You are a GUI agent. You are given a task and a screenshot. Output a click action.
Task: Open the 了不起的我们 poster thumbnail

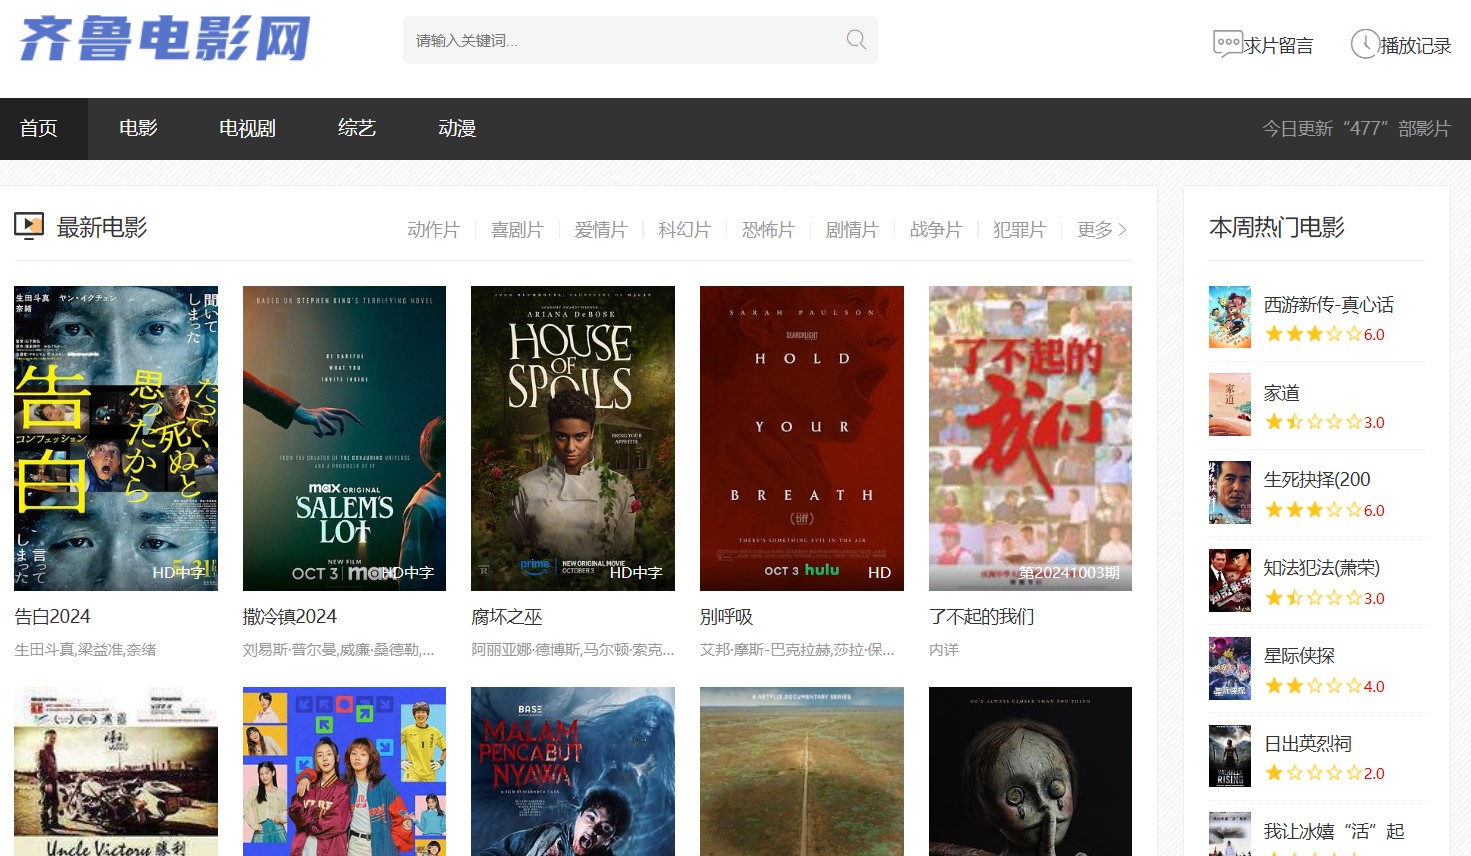[1030, 438]
